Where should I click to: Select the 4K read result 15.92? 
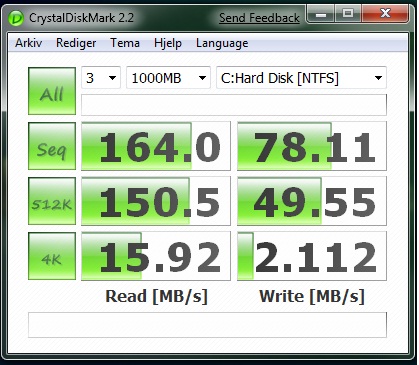tap(156, 256)
